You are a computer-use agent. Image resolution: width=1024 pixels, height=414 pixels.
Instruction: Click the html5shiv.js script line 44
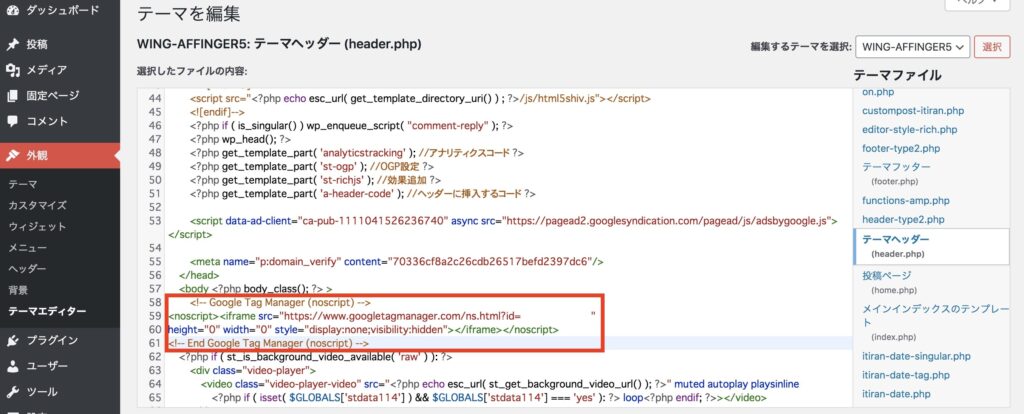(x=421, y=99)
